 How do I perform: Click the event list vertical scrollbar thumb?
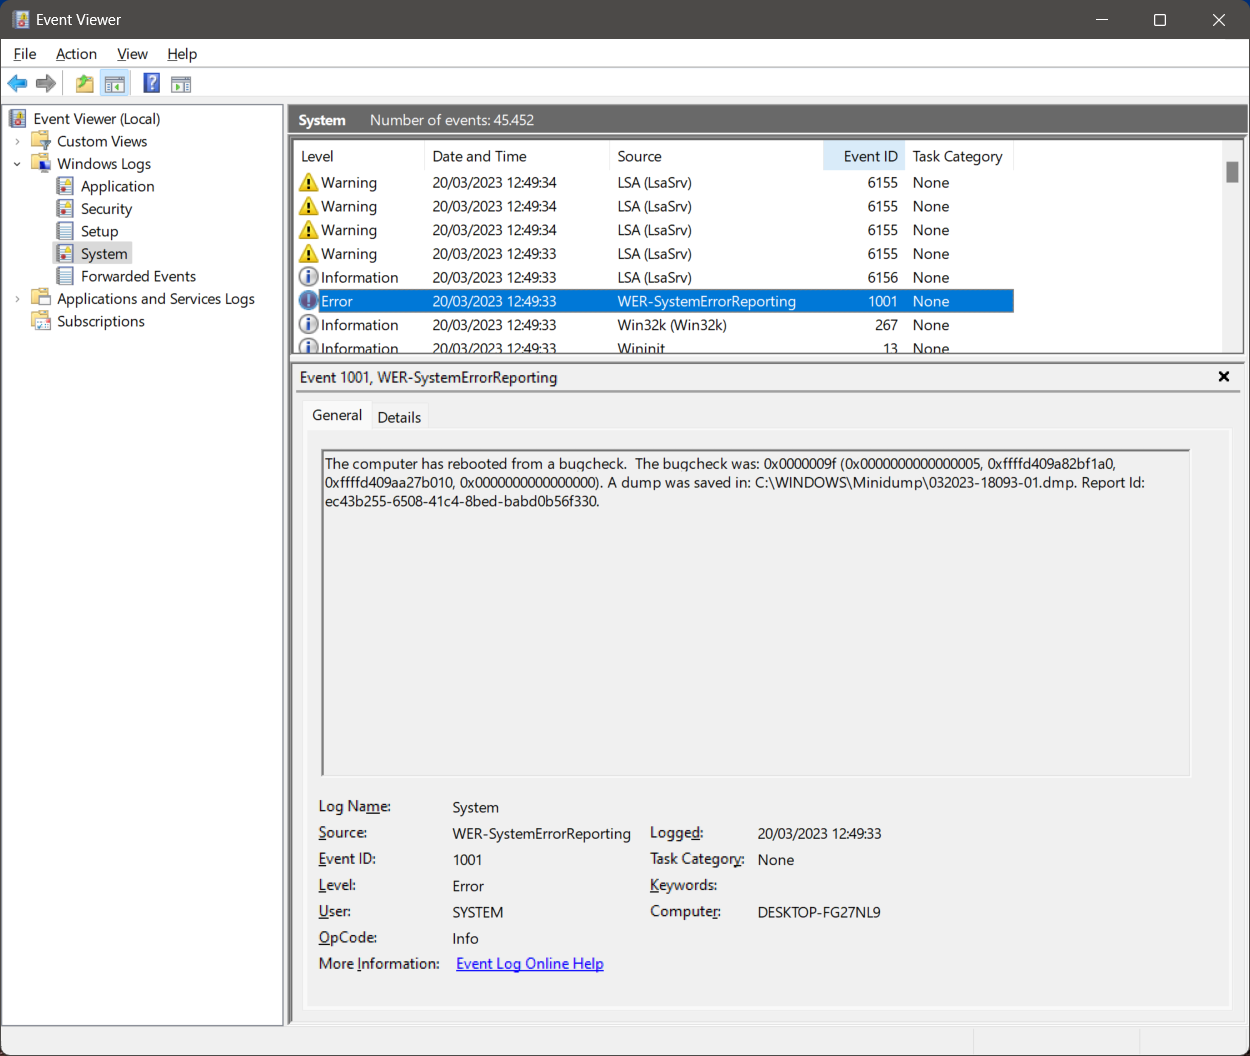(x=1232, y=172)
